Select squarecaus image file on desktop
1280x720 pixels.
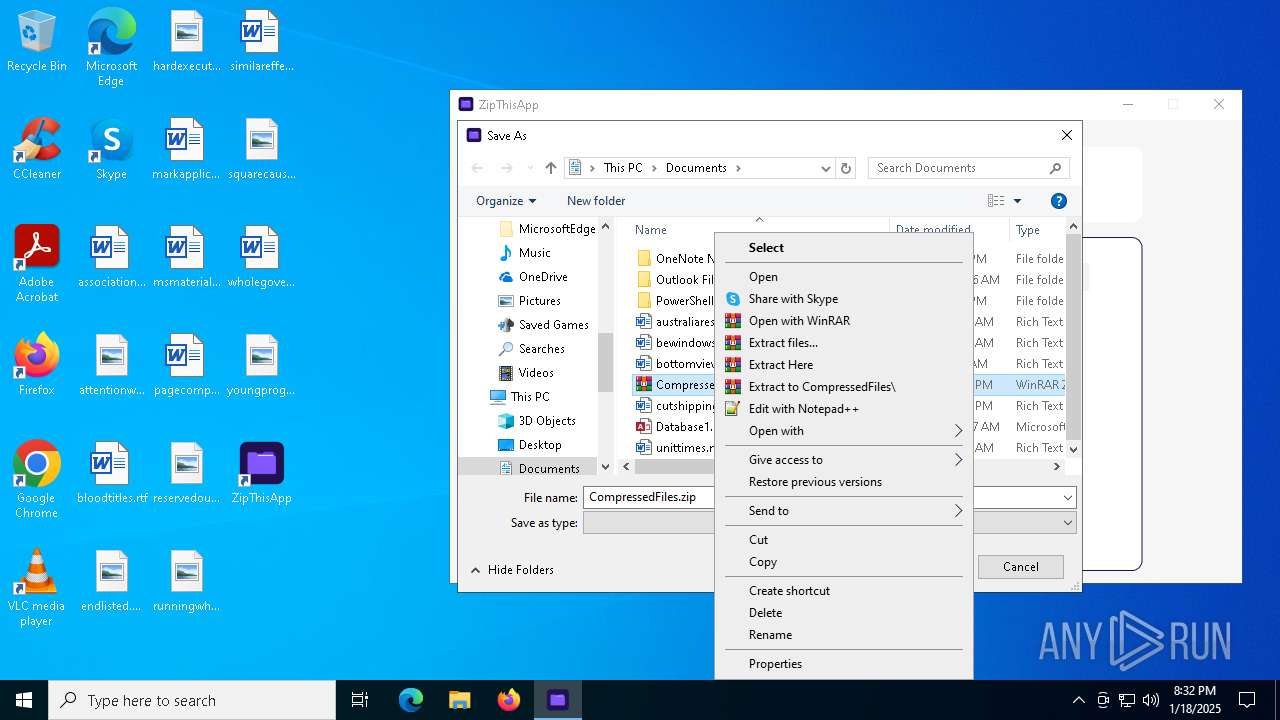[261, 150]
